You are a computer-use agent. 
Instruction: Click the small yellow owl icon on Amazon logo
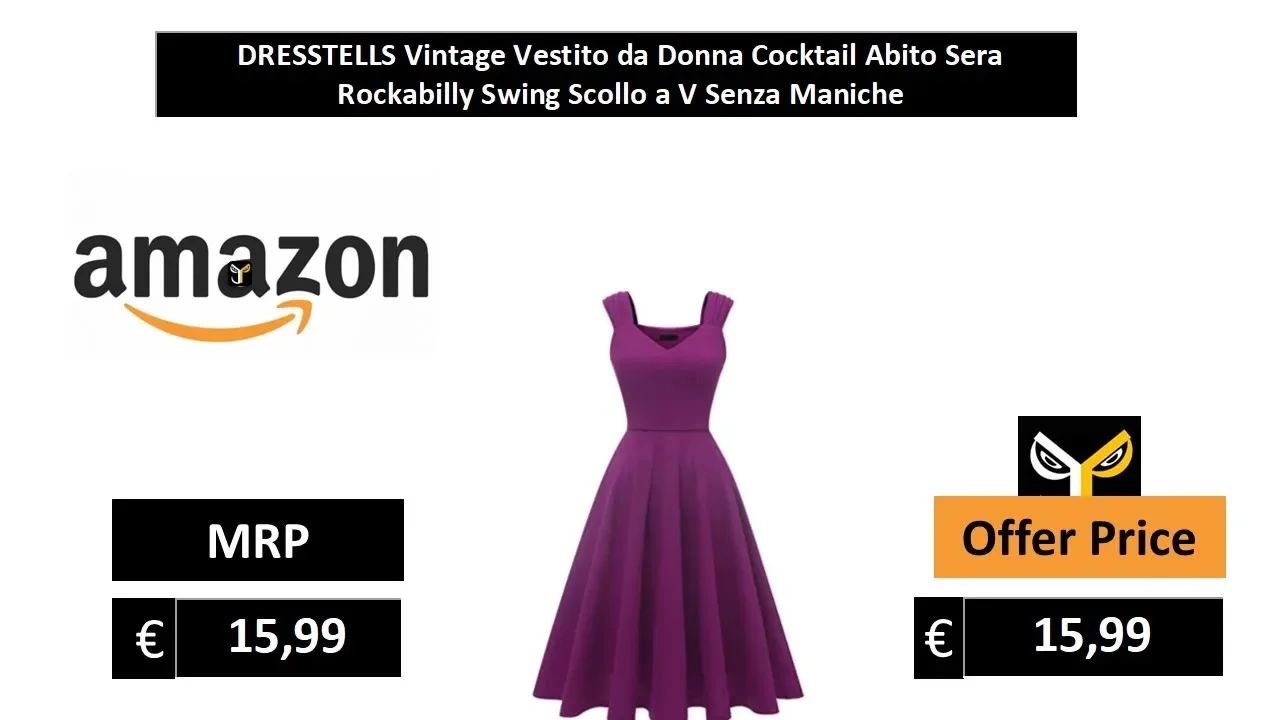click(x=240, y=273)
